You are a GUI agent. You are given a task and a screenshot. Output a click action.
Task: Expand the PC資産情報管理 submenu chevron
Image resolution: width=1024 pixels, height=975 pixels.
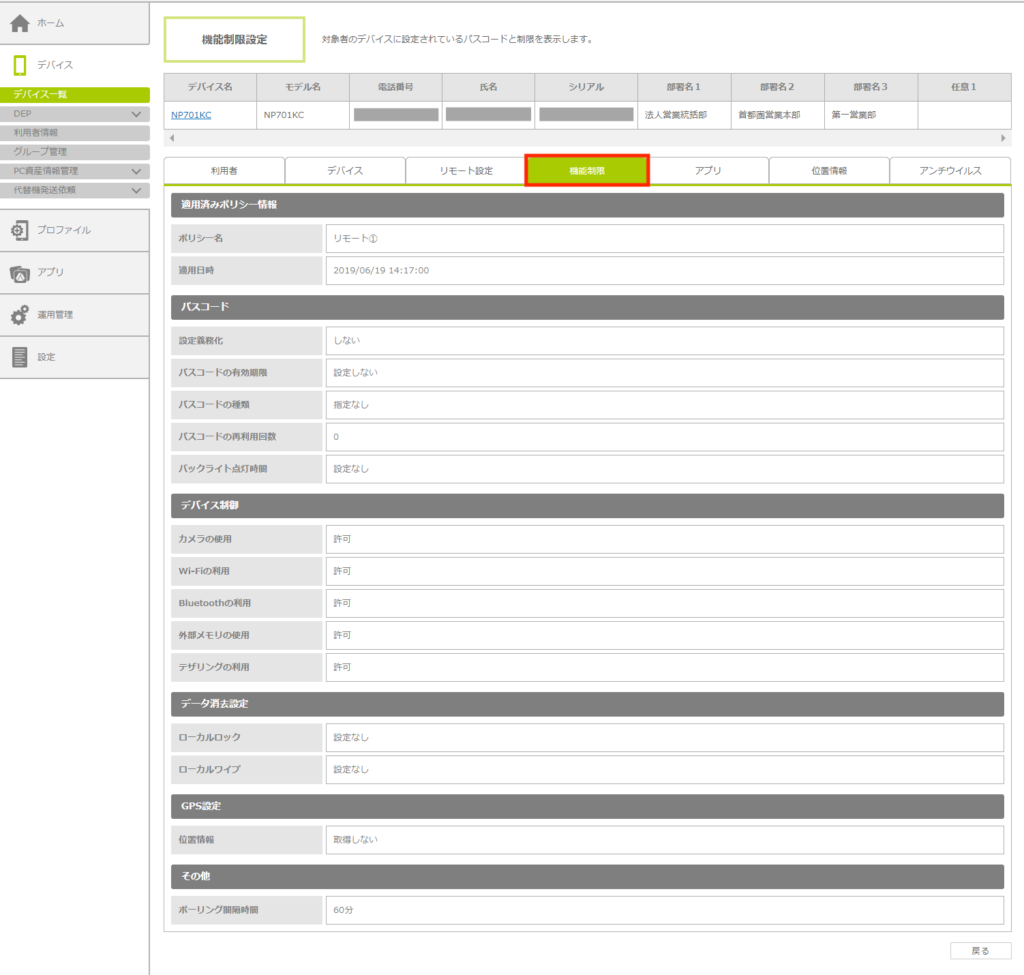[137, 171]
